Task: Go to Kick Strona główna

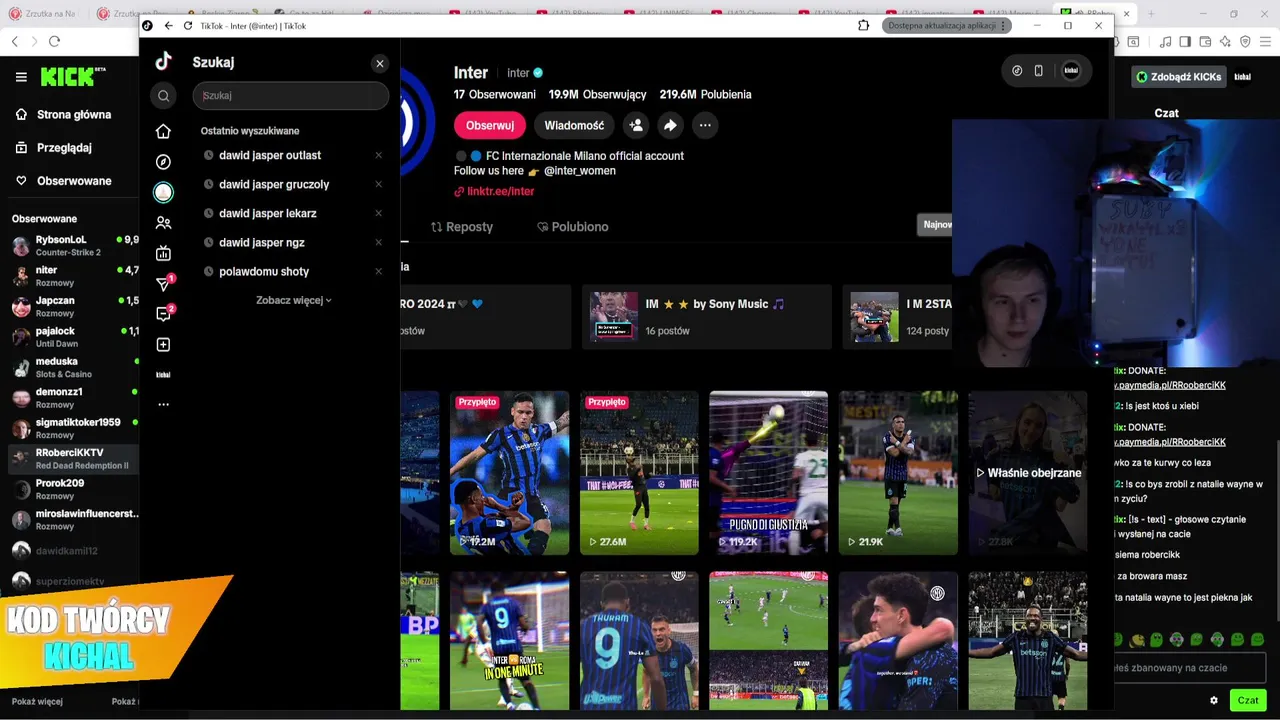Action: [x=64, y=114]
